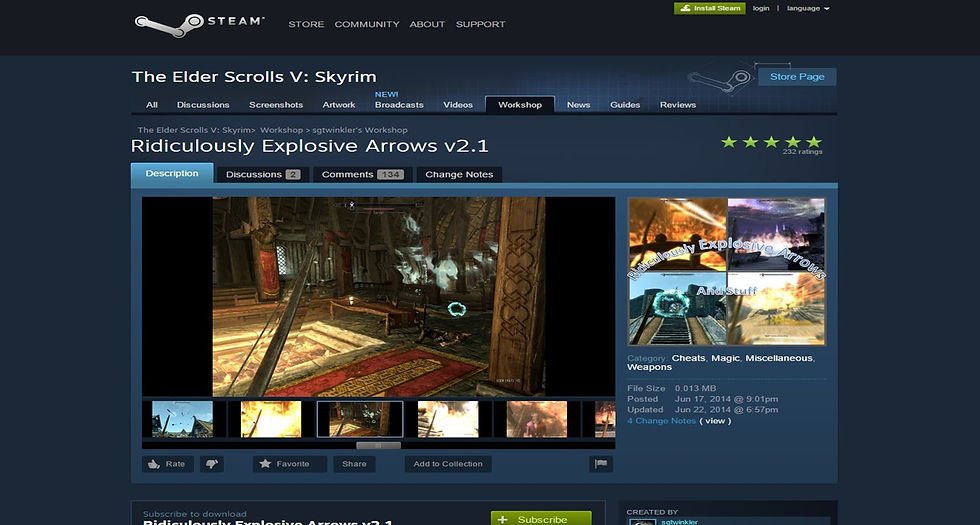This screenshot has width=980, height=525.
Task: Open the Change Notes tab
Action: click(459, 174)
